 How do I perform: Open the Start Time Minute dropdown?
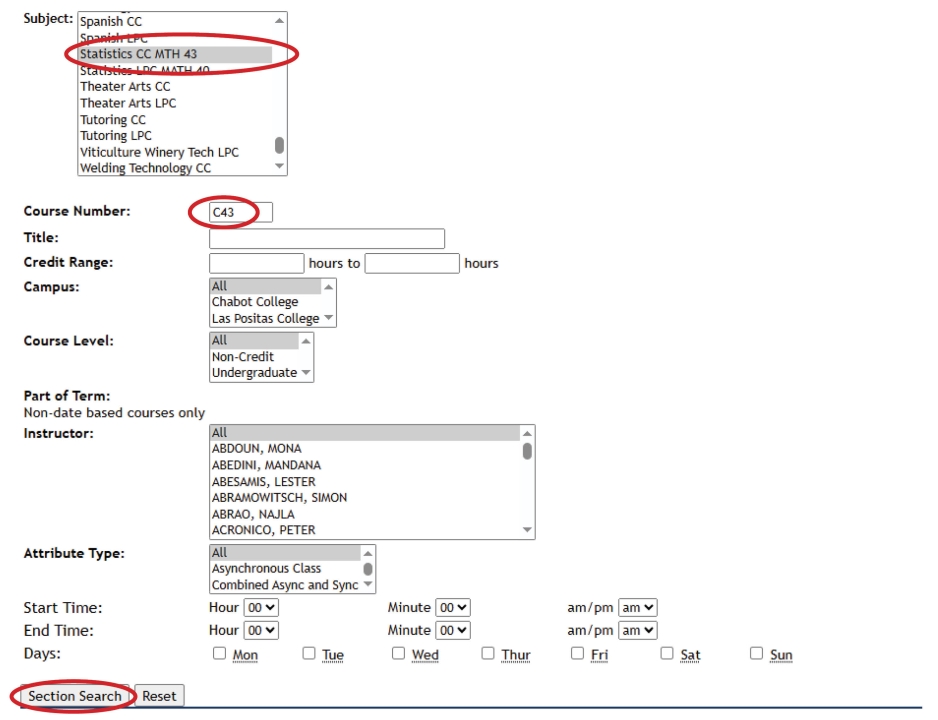pyautogui.click(x=453, y=608)
